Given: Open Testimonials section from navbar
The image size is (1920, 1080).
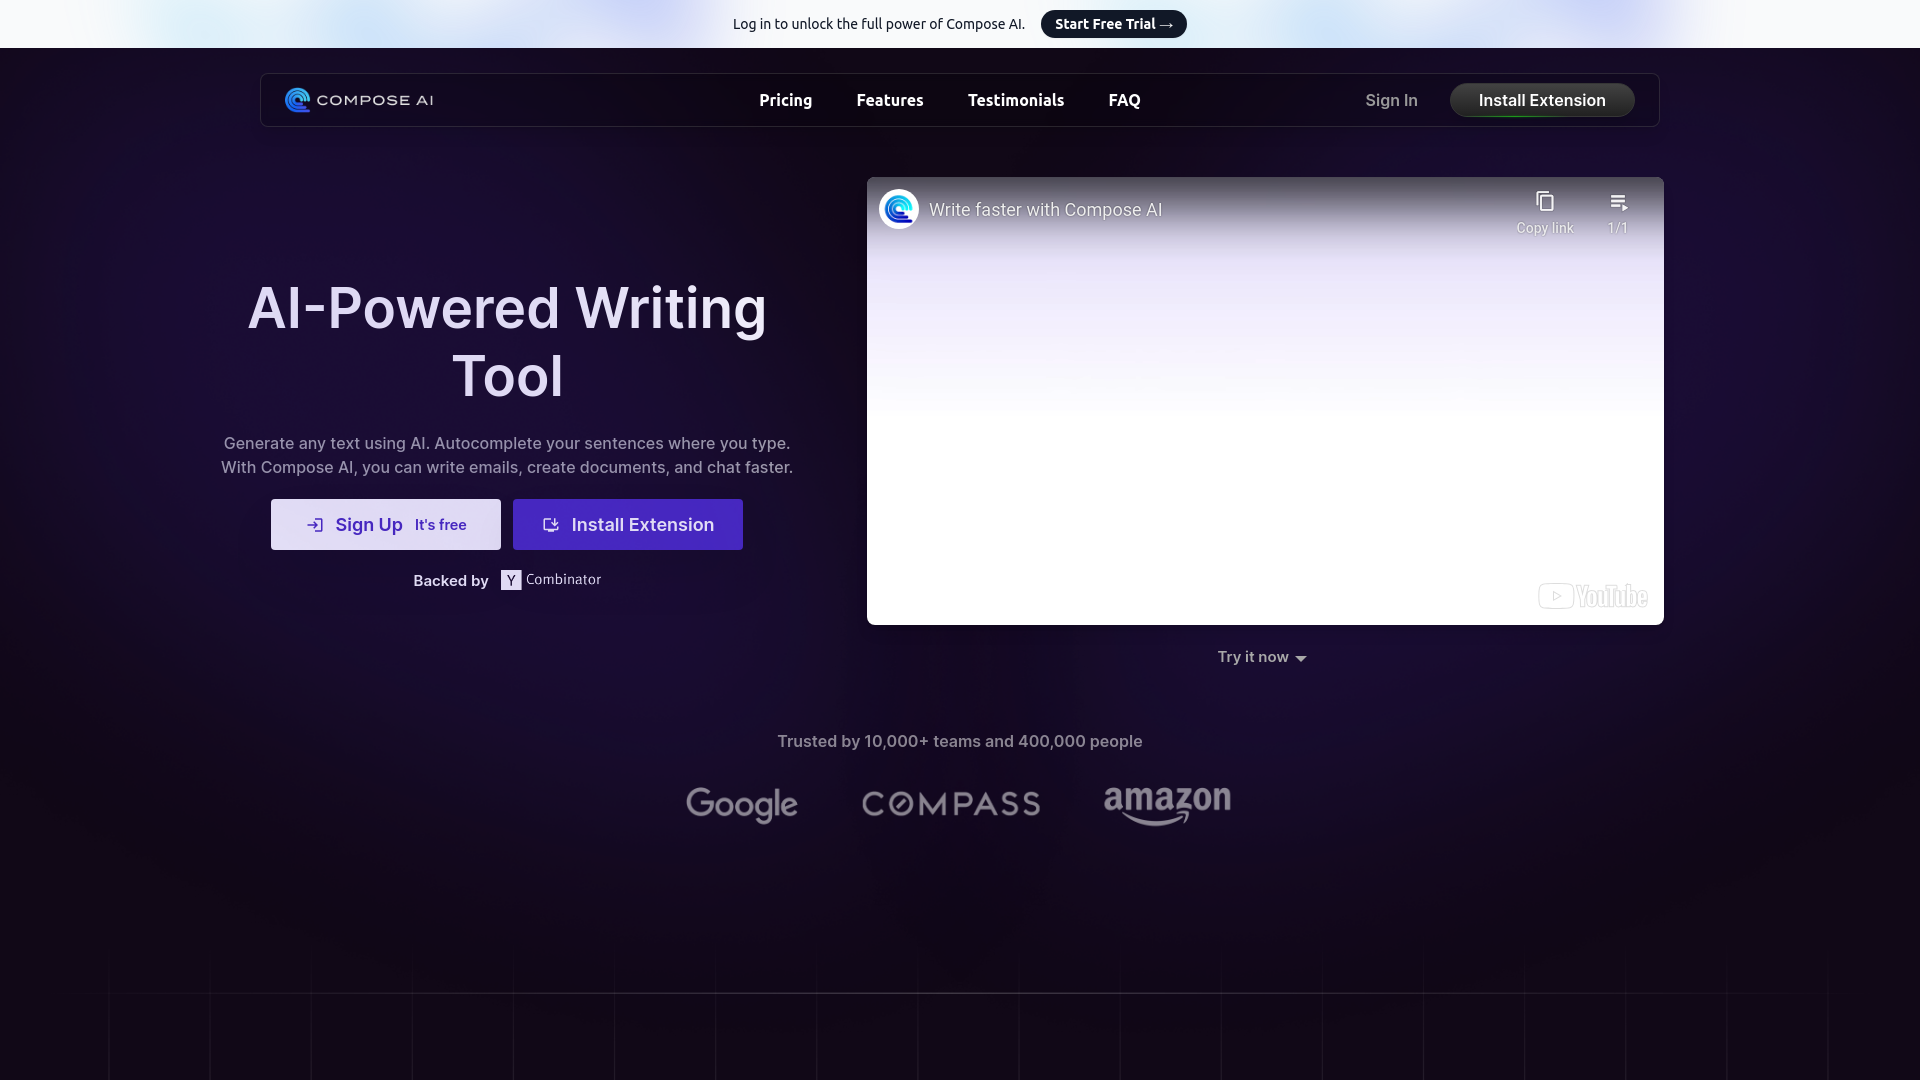Looking at the screenshot, I should tap(1015, 100).
